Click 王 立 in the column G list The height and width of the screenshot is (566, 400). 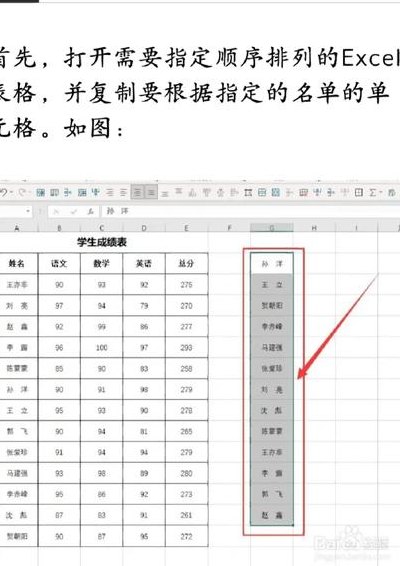coord(272,285)
